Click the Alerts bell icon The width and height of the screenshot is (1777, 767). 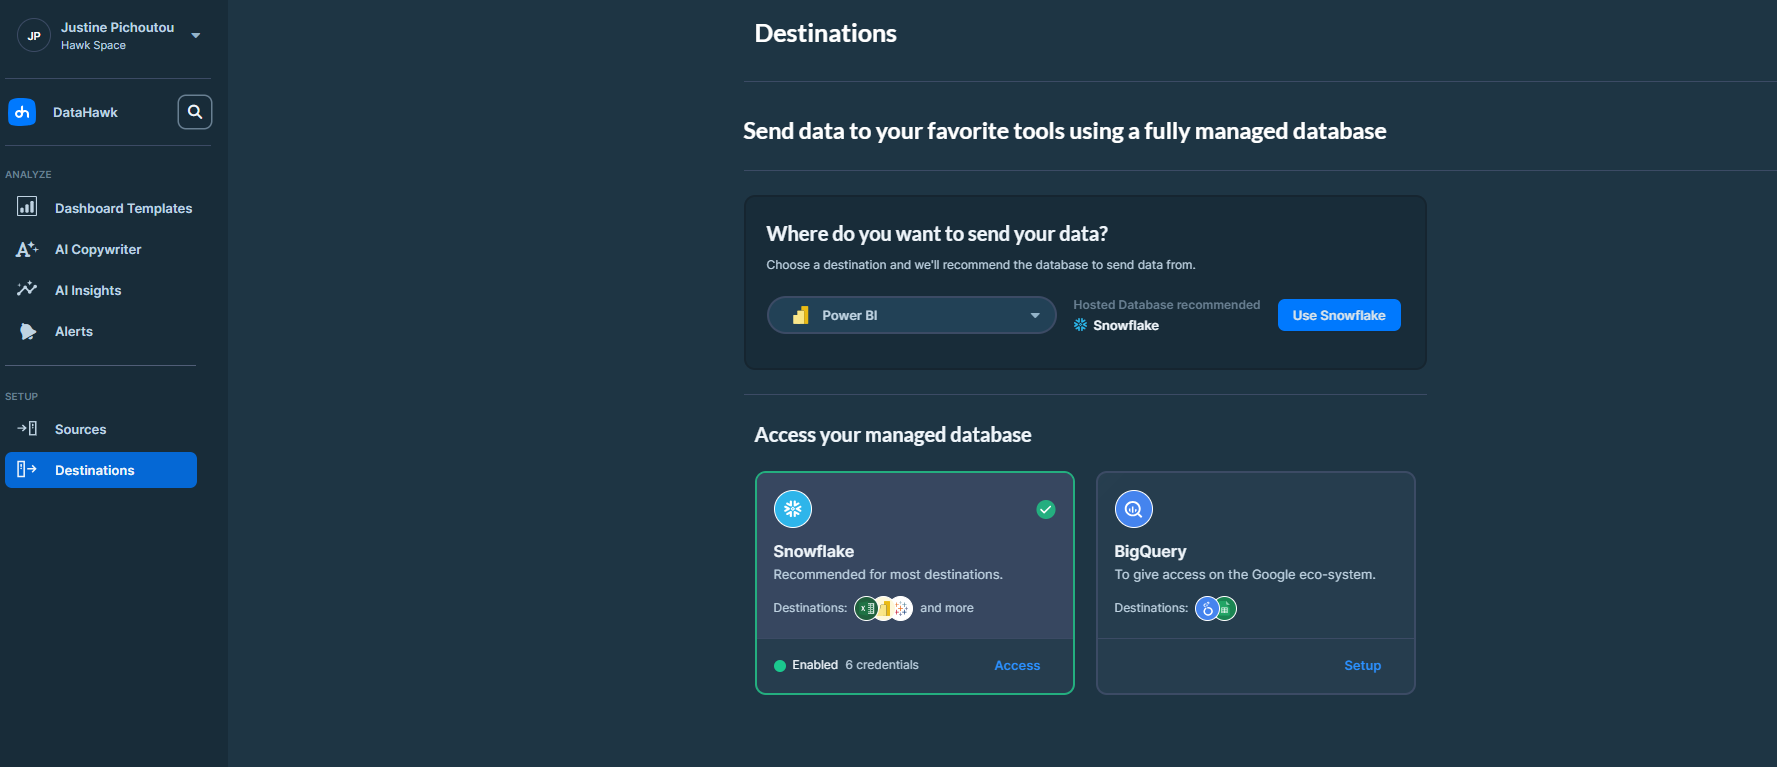click(x=27, y=331)
